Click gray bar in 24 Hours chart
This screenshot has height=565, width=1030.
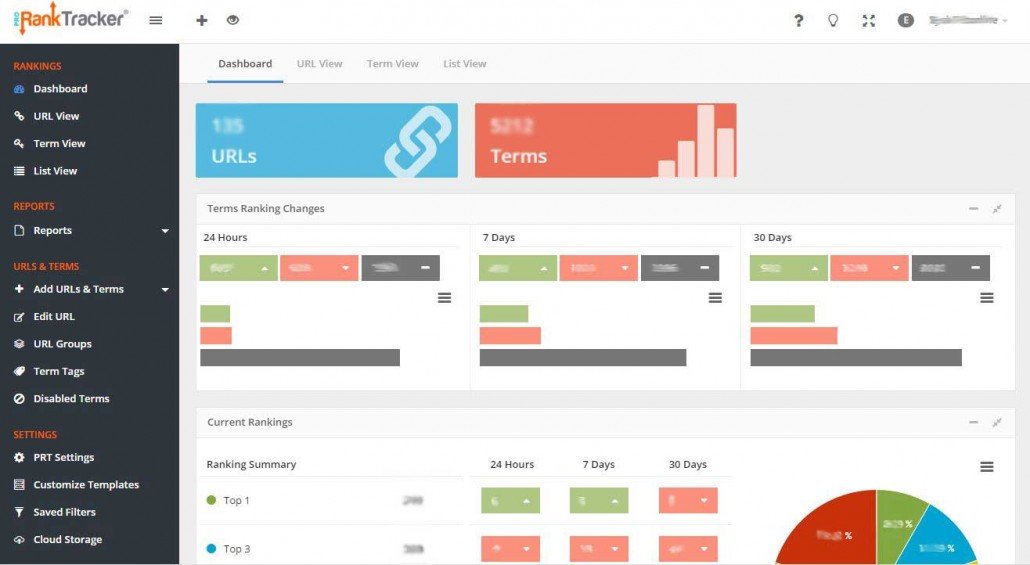(x=300, y=357)
